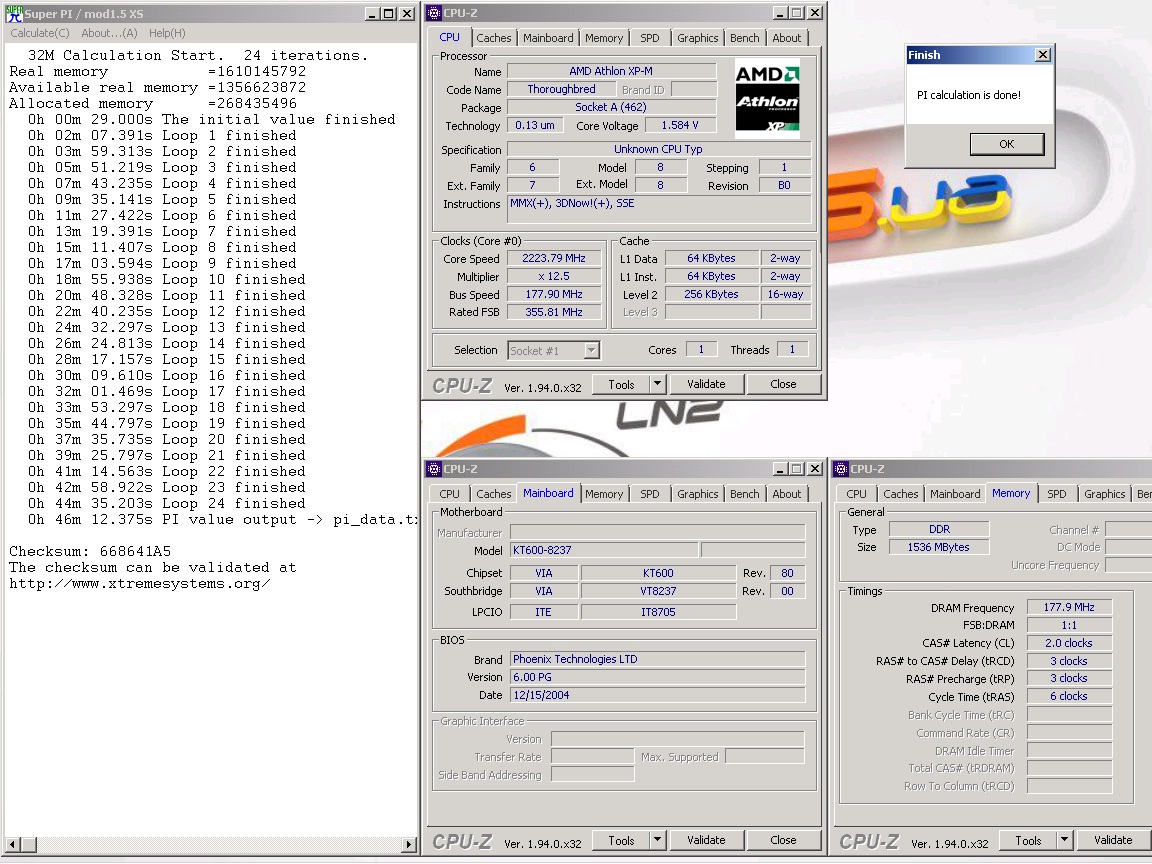Maximize the Super PI window

[x=389, y=14]
